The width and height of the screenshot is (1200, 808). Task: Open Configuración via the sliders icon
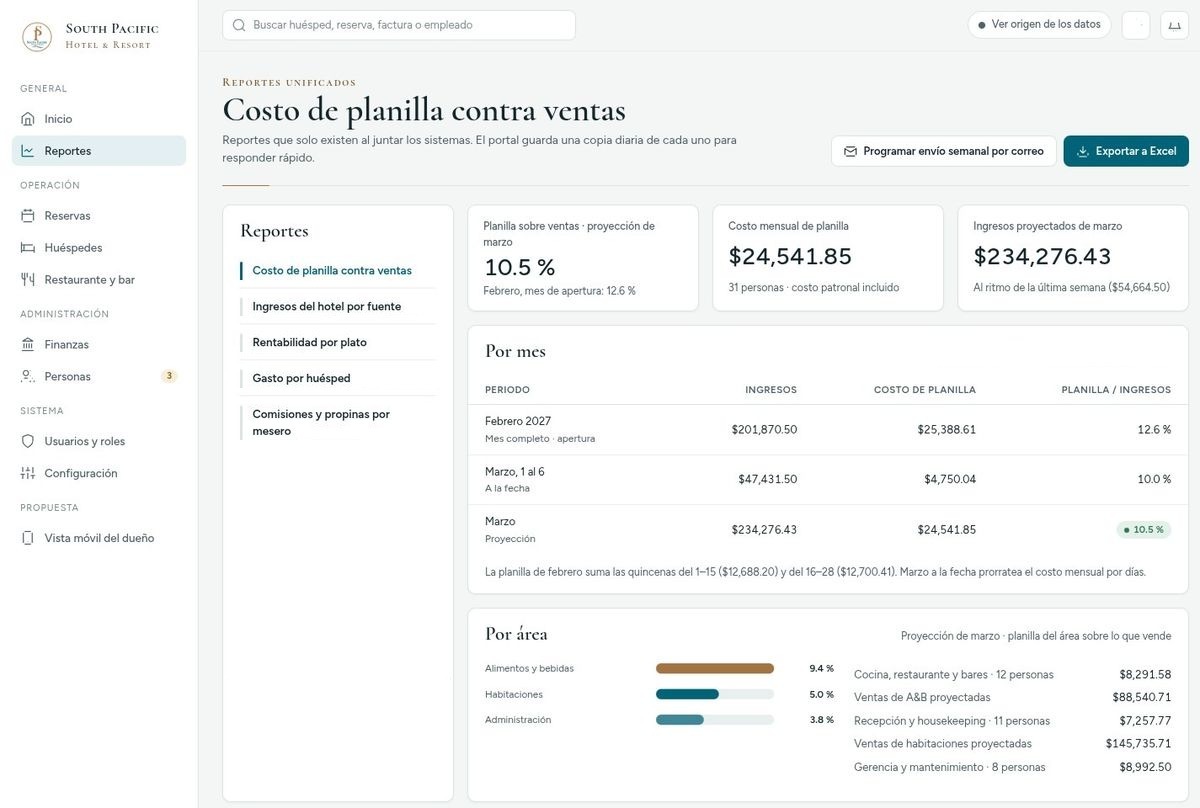point(28,474)
